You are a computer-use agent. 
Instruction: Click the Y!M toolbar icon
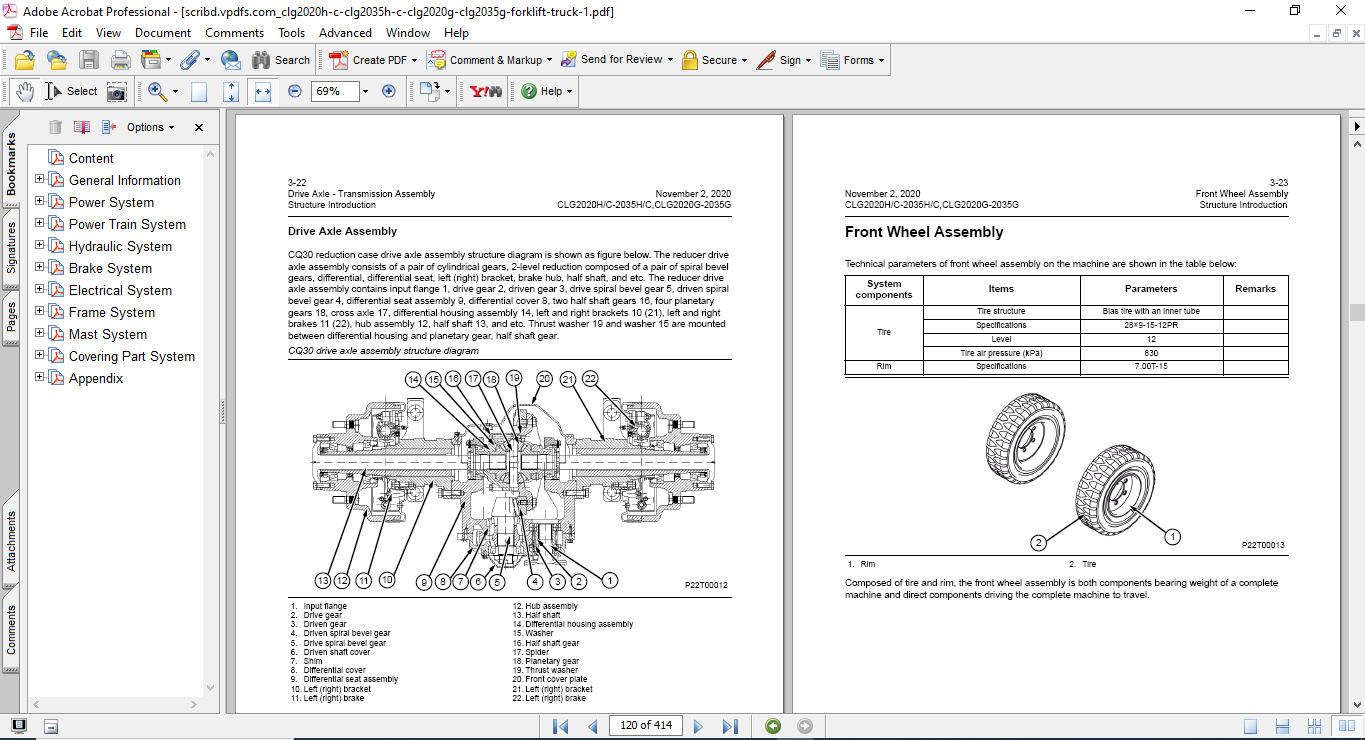[487, 91]
